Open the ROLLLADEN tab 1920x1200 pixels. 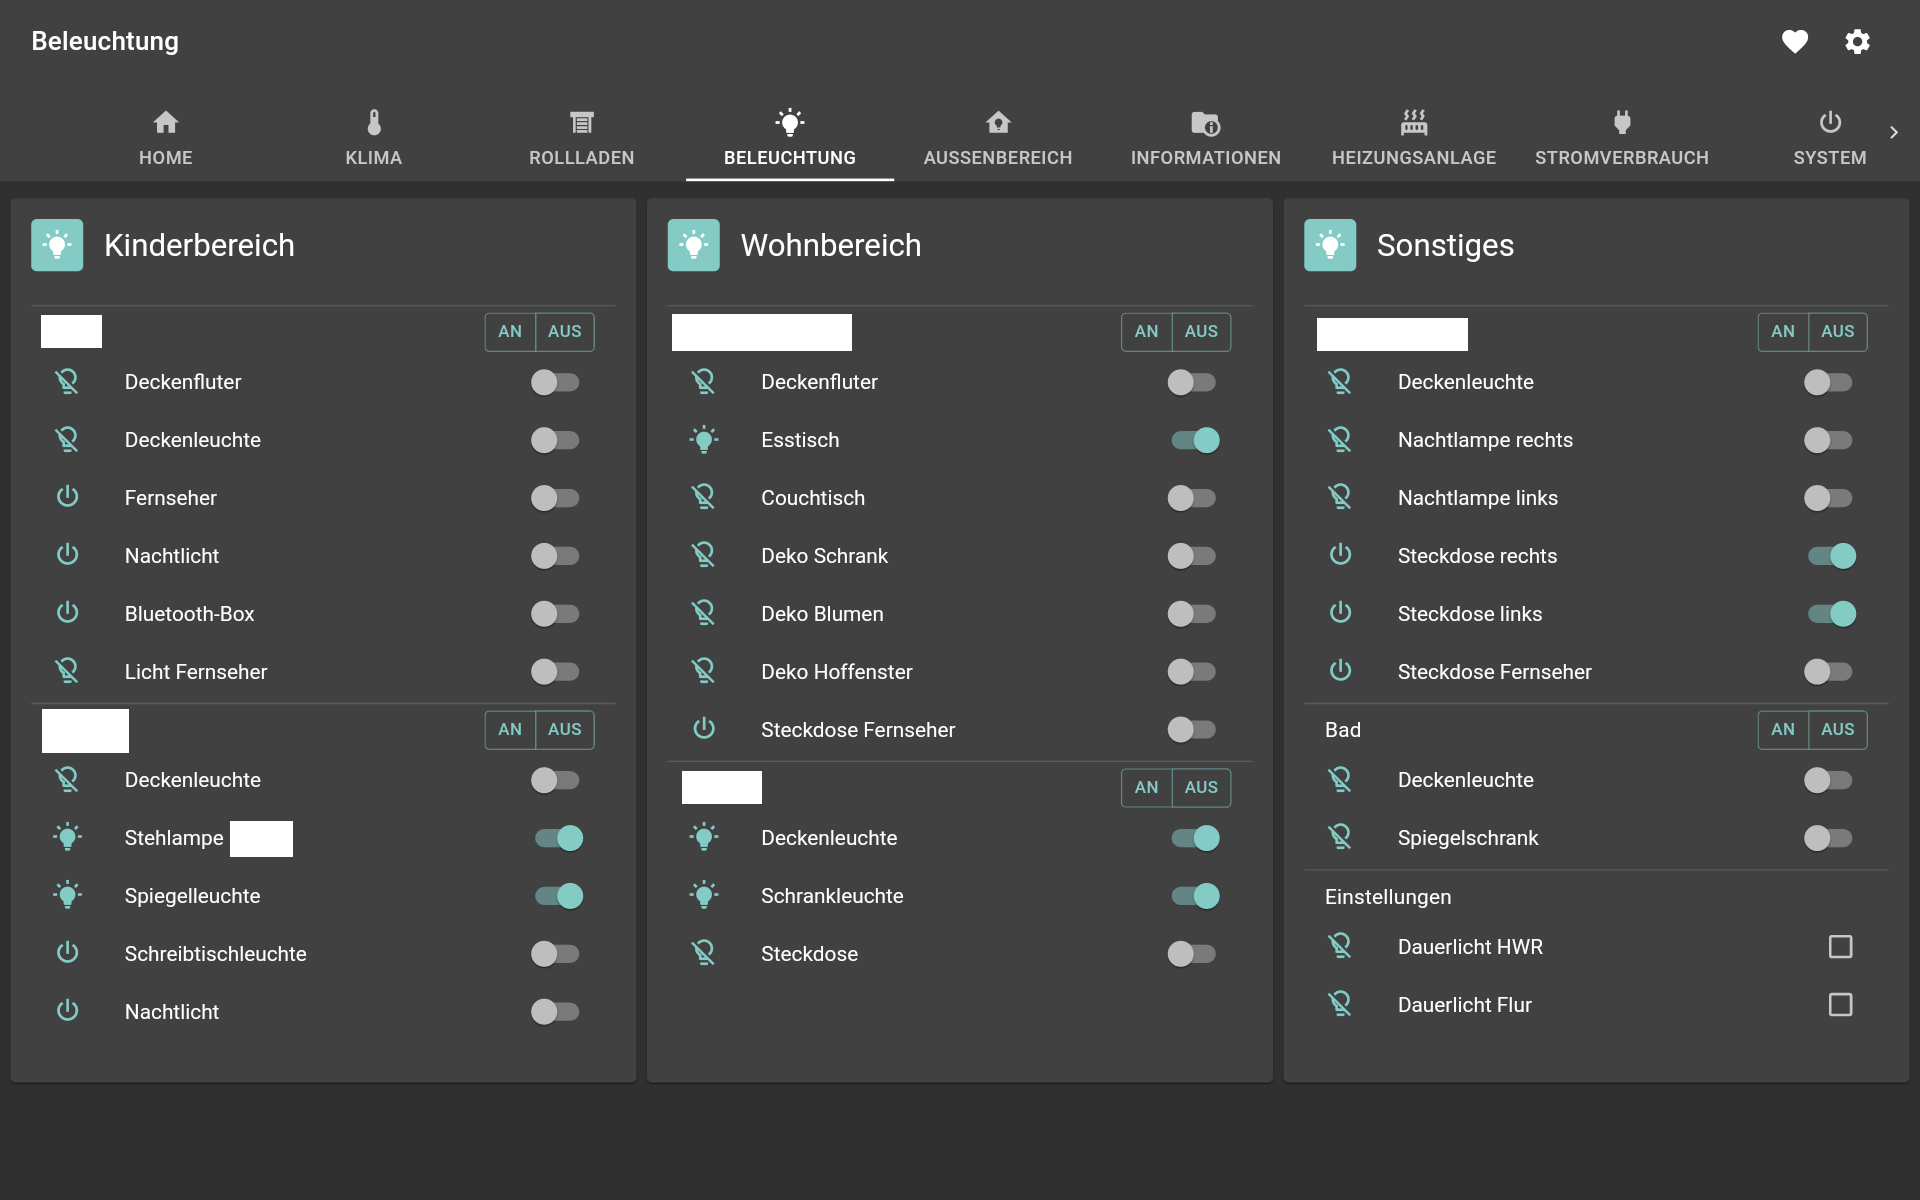point(582,138)
